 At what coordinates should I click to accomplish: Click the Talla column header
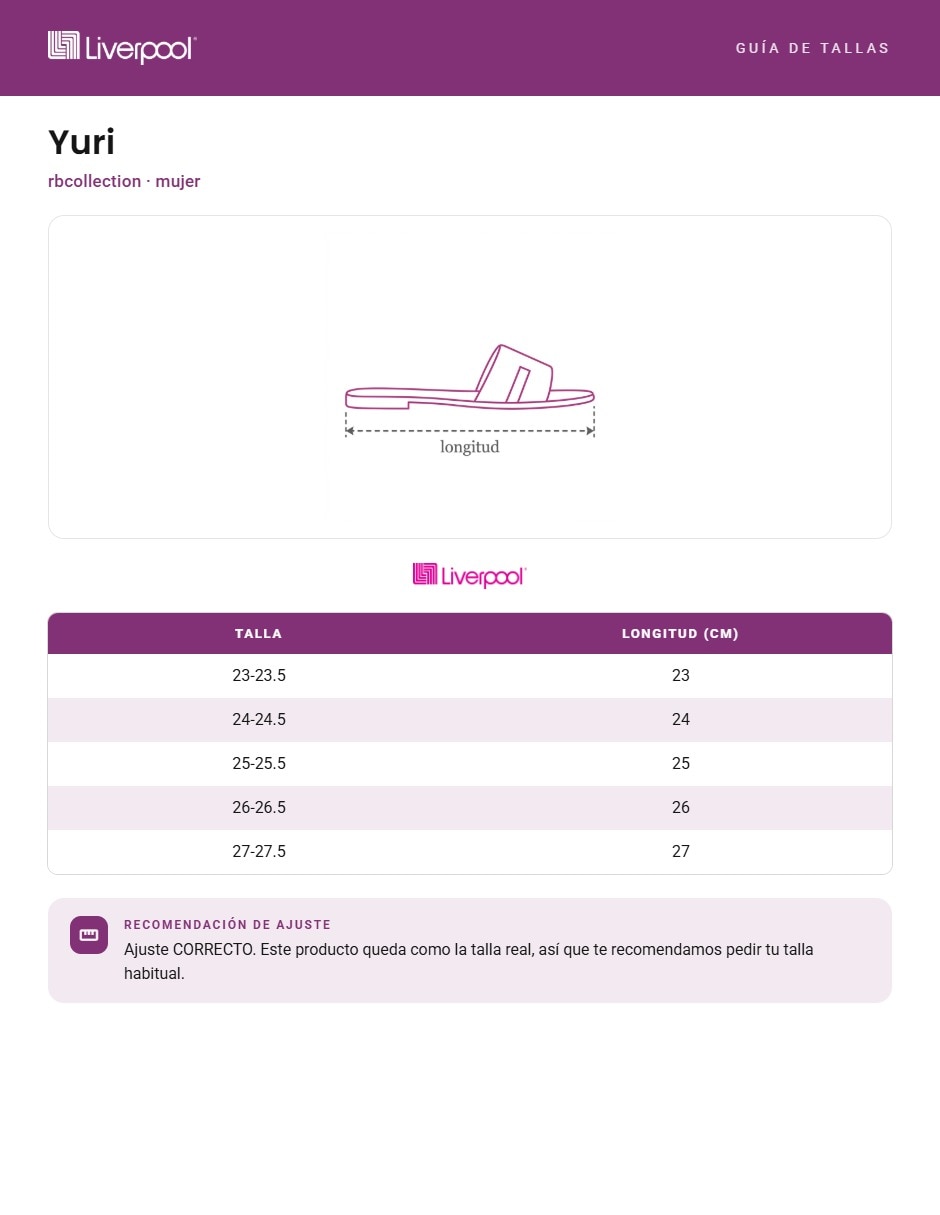click(x=259, y=633)
